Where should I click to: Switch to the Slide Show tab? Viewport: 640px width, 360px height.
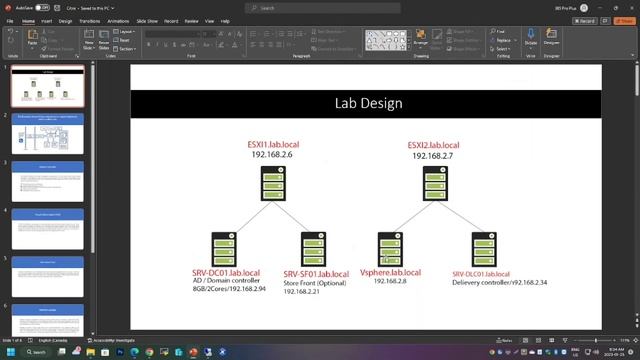[147, 21]
